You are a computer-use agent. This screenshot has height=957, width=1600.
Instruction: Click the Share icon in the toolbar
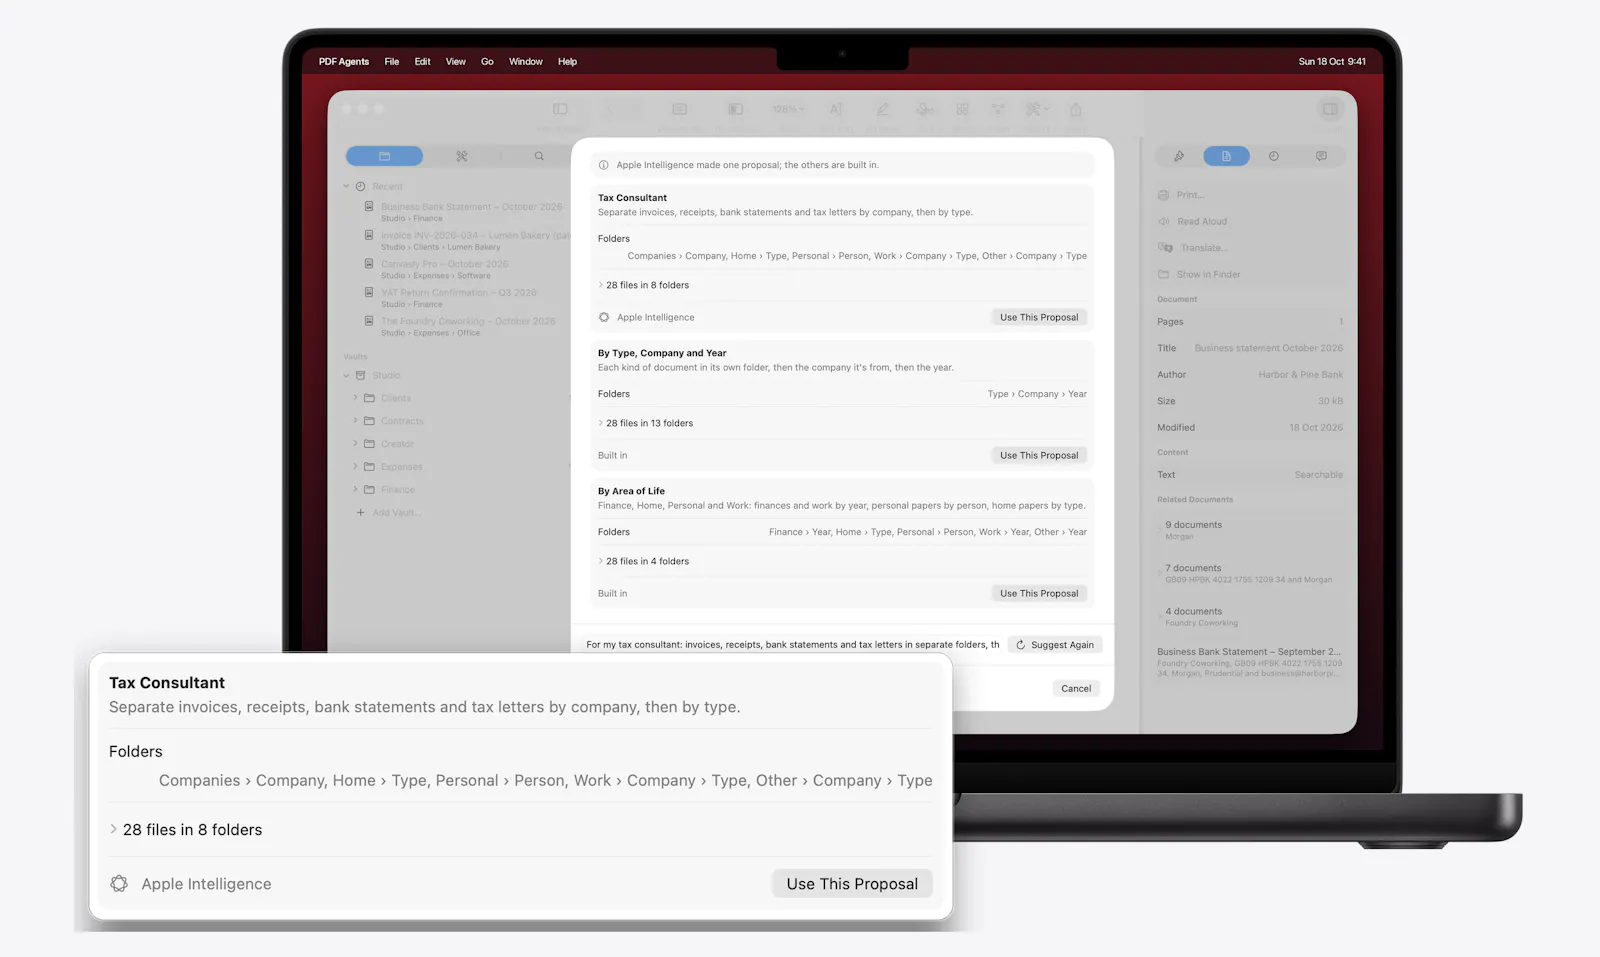tap(1075, 109)
